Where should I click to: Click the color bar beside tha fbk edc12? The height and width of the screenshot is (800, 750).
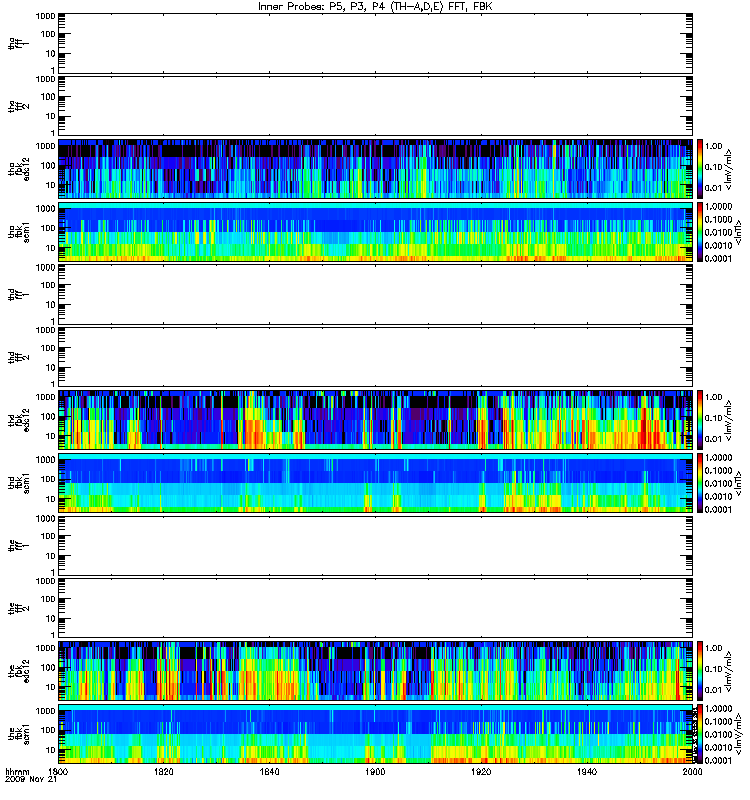click(x=700, y=169)
